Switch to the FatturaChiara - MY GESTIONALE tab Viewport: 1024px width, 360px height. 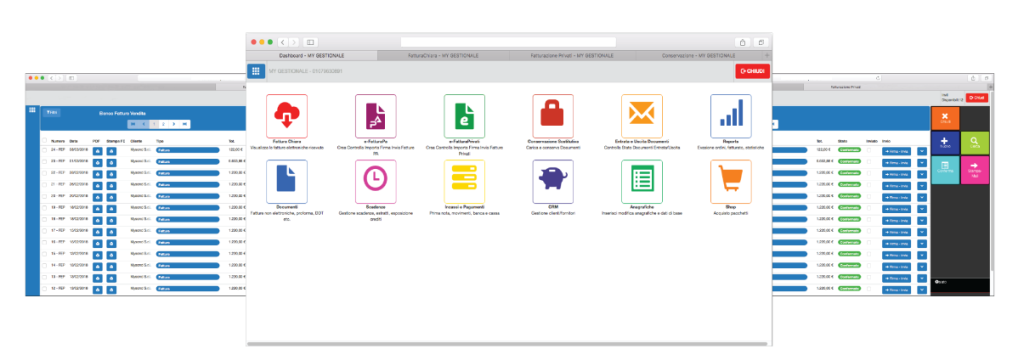pos(442,56)
